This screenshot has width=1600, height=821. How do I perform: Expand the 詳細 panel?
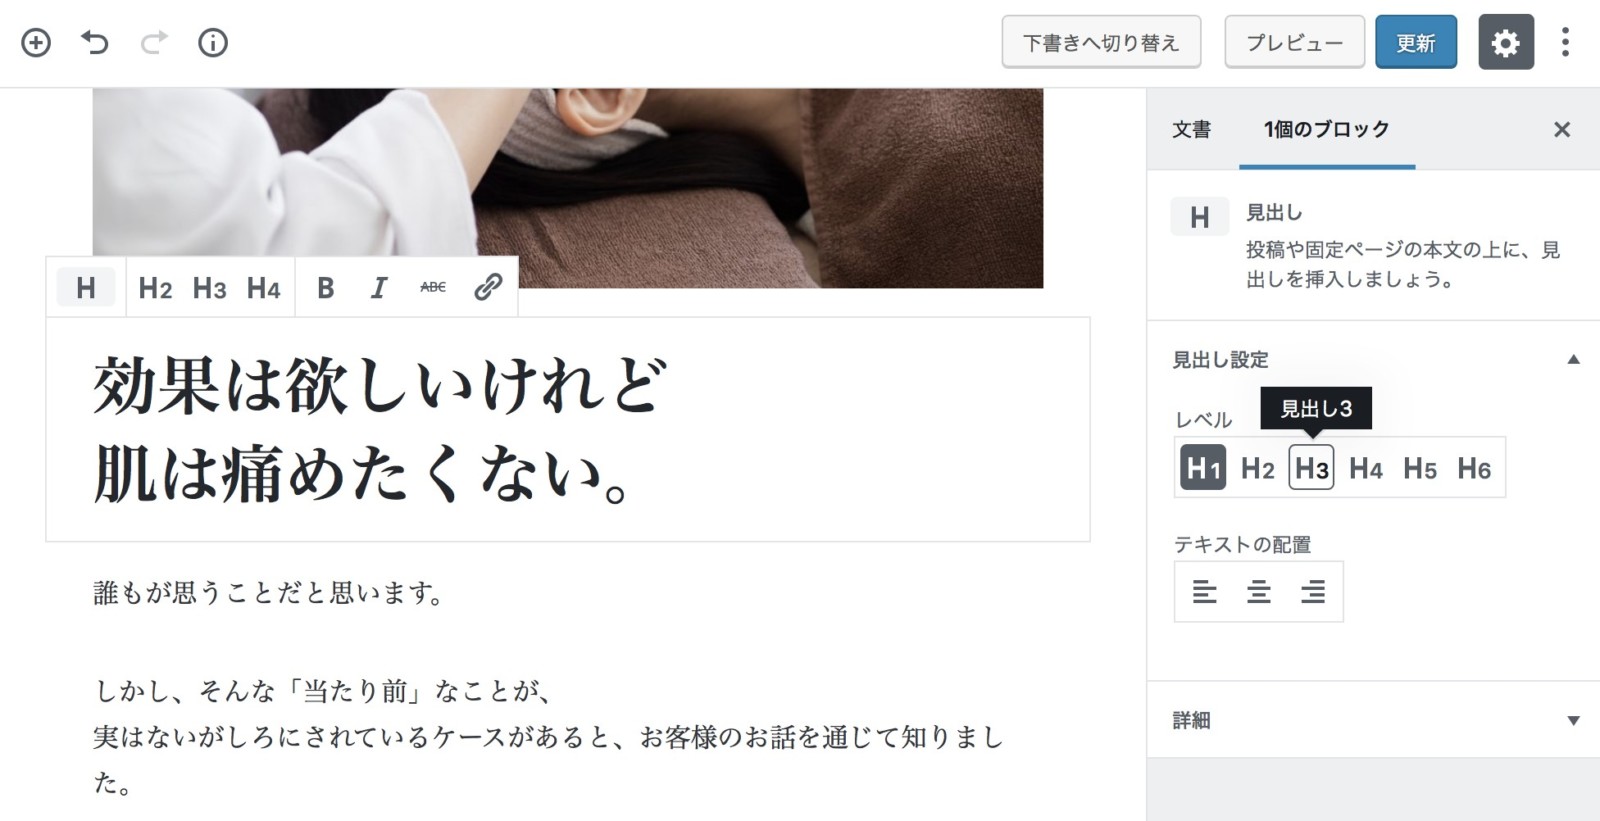[1573, 720]
